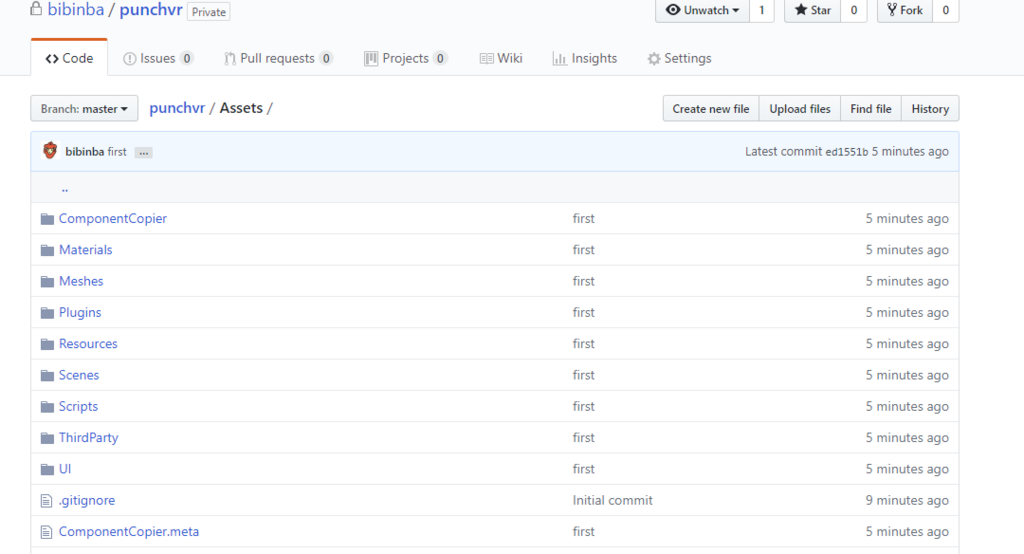The image size is (1024, 554).
Task: Click the Private repository badge
Action: click(x=208, y=12)
